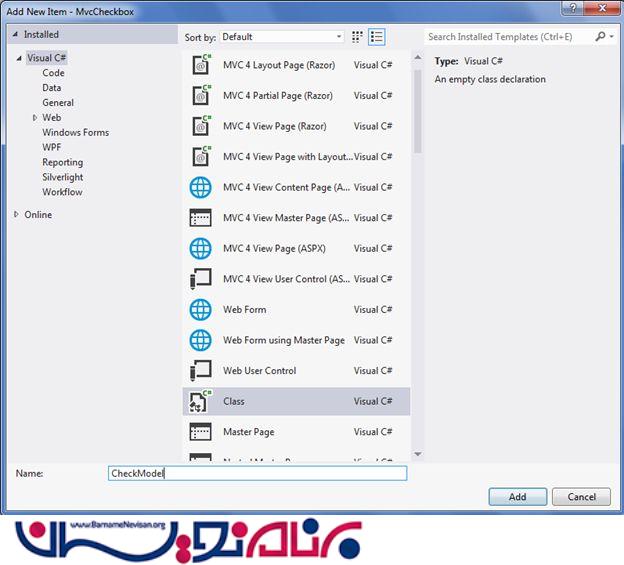Select 'MVC 4 View Page (Razor)' template text
Viewport: 624px width, 565px height.
coord(275,127)
